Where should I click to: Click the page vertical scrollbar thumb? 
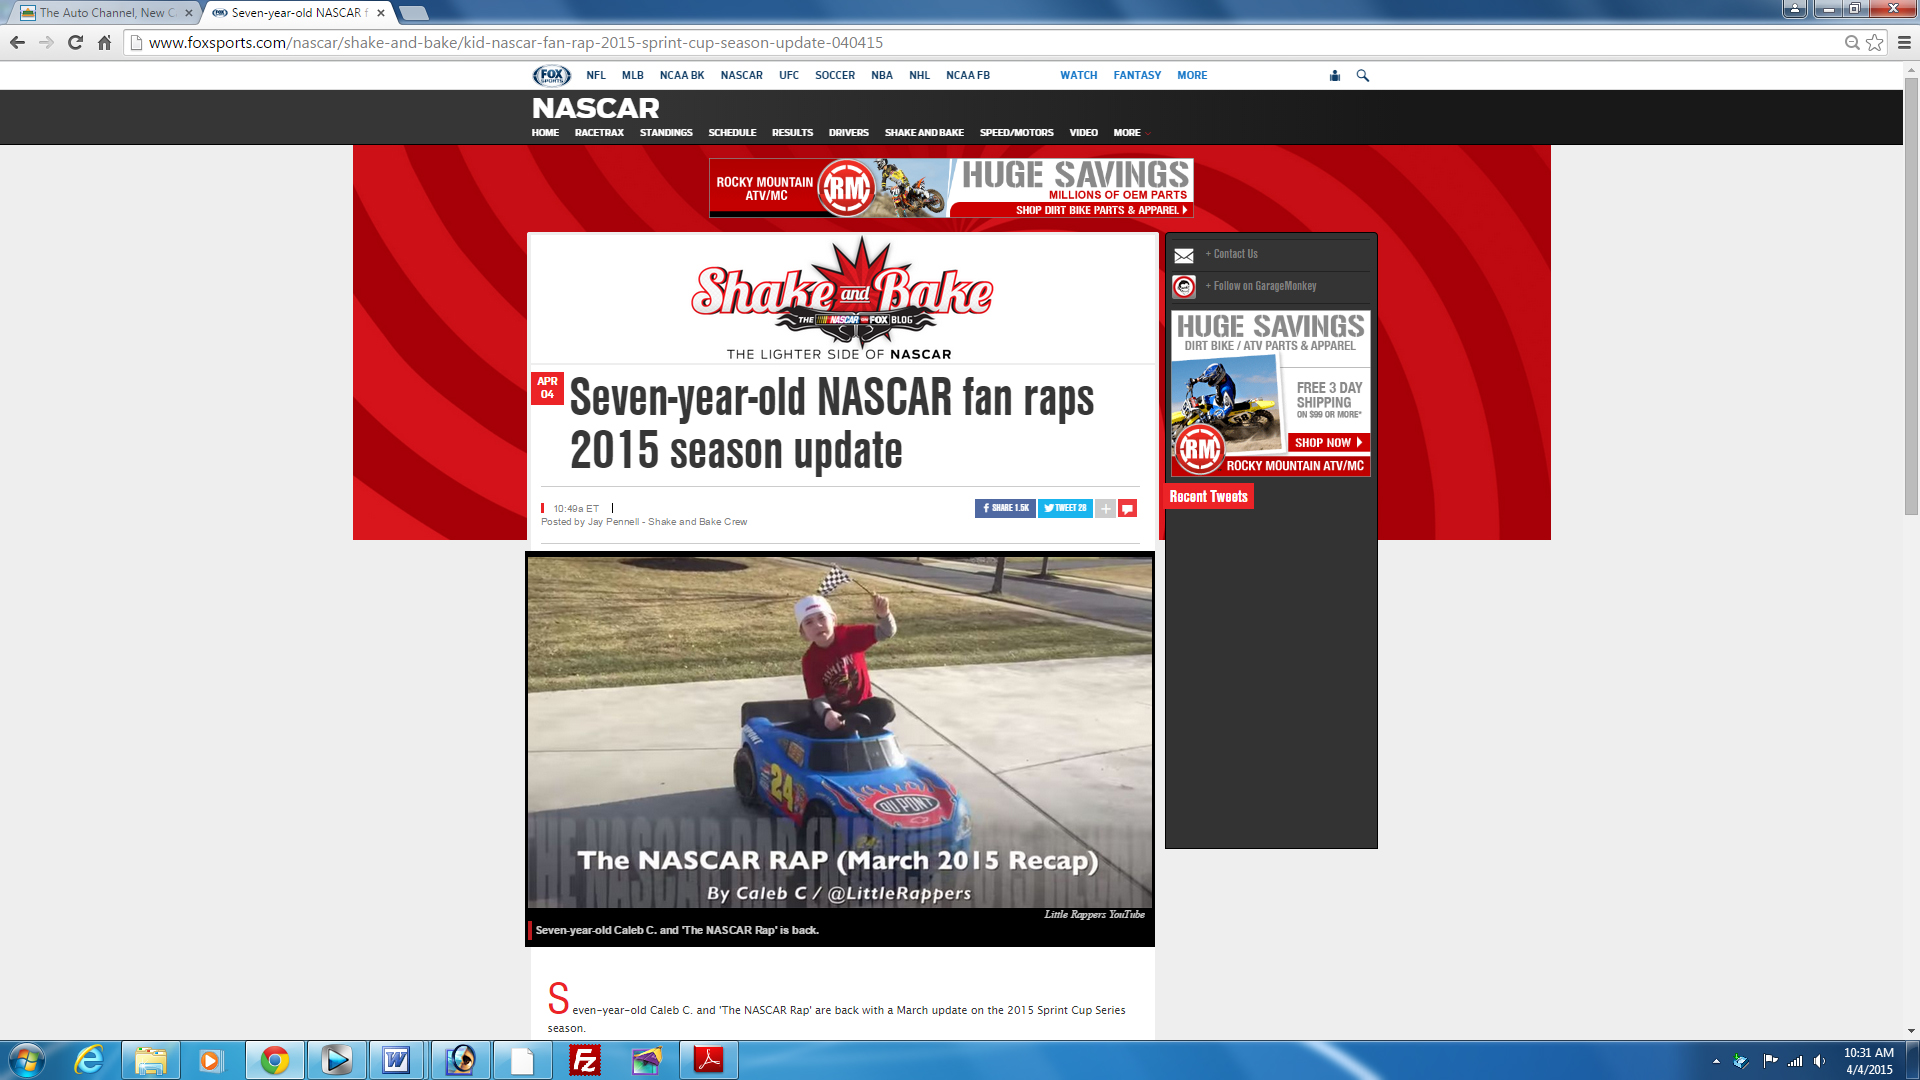(x=1911, y=300)
